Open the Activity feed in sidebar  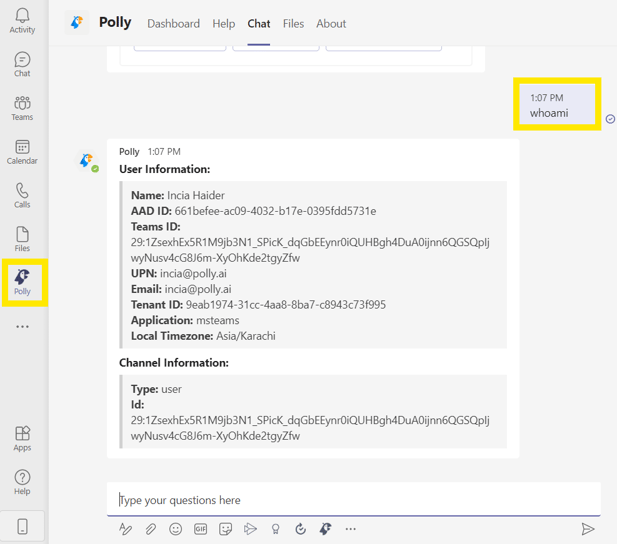point(22,21)
